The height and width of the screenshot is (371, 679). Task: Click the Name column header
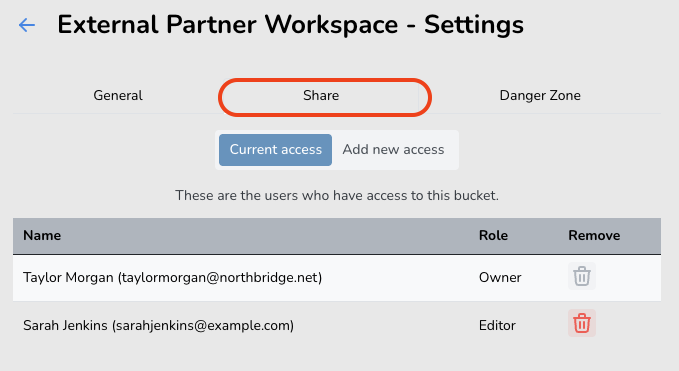(x=42, y=236)
